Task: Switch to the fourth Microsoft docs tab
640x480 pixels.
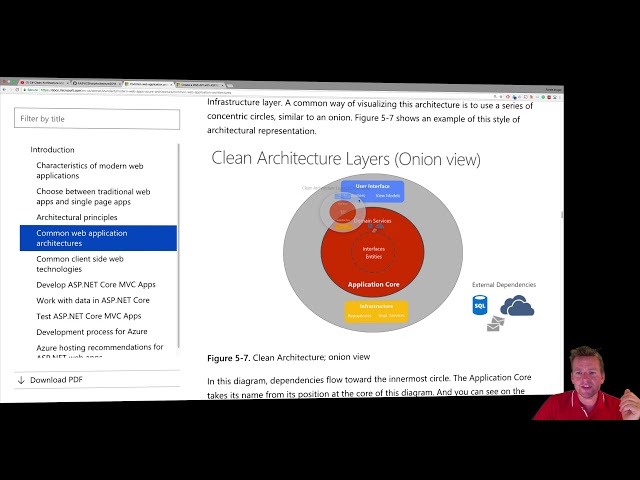Action: tap(200, 85)
